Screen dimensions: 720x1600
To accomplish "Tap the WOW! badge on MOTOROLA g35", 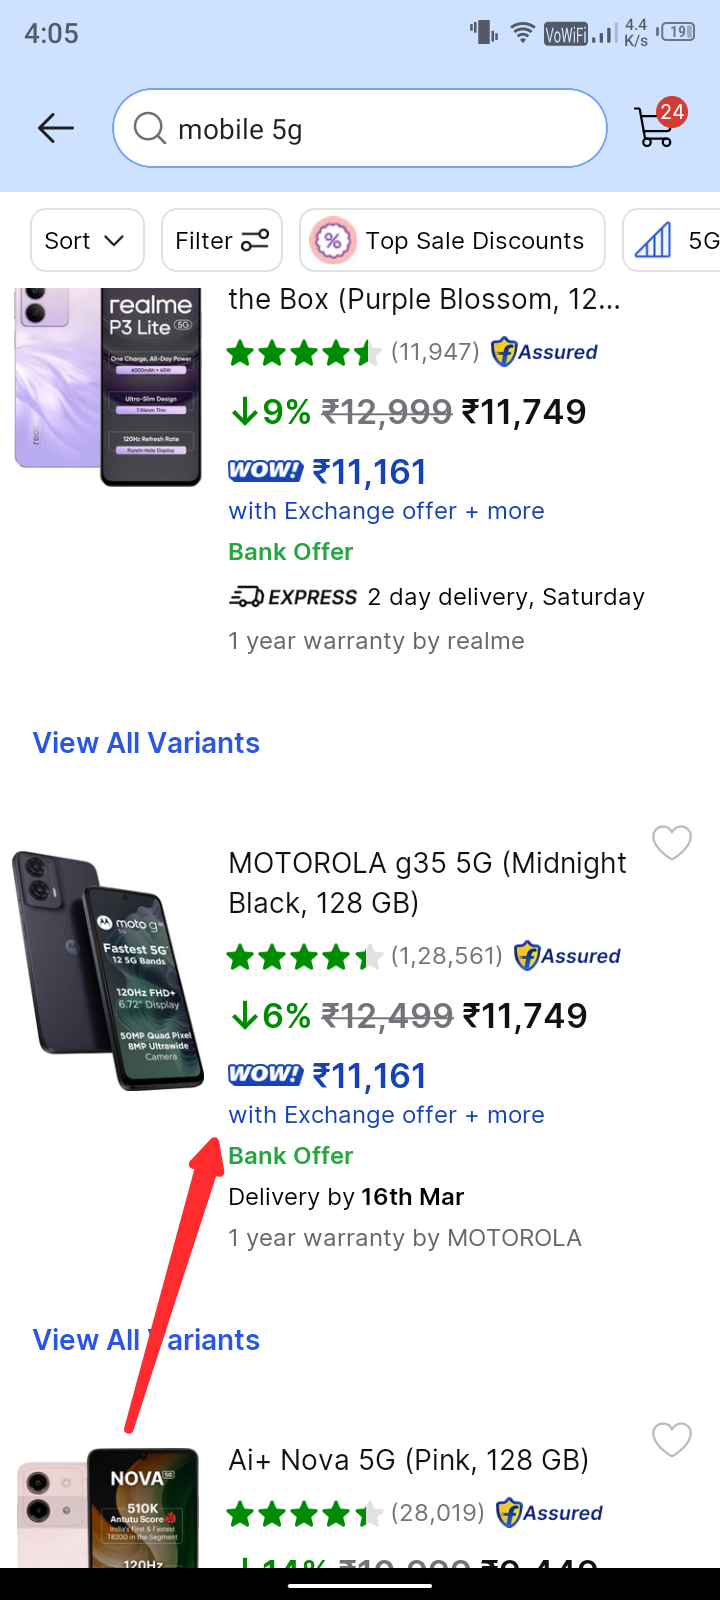I will click(265, 1075).
